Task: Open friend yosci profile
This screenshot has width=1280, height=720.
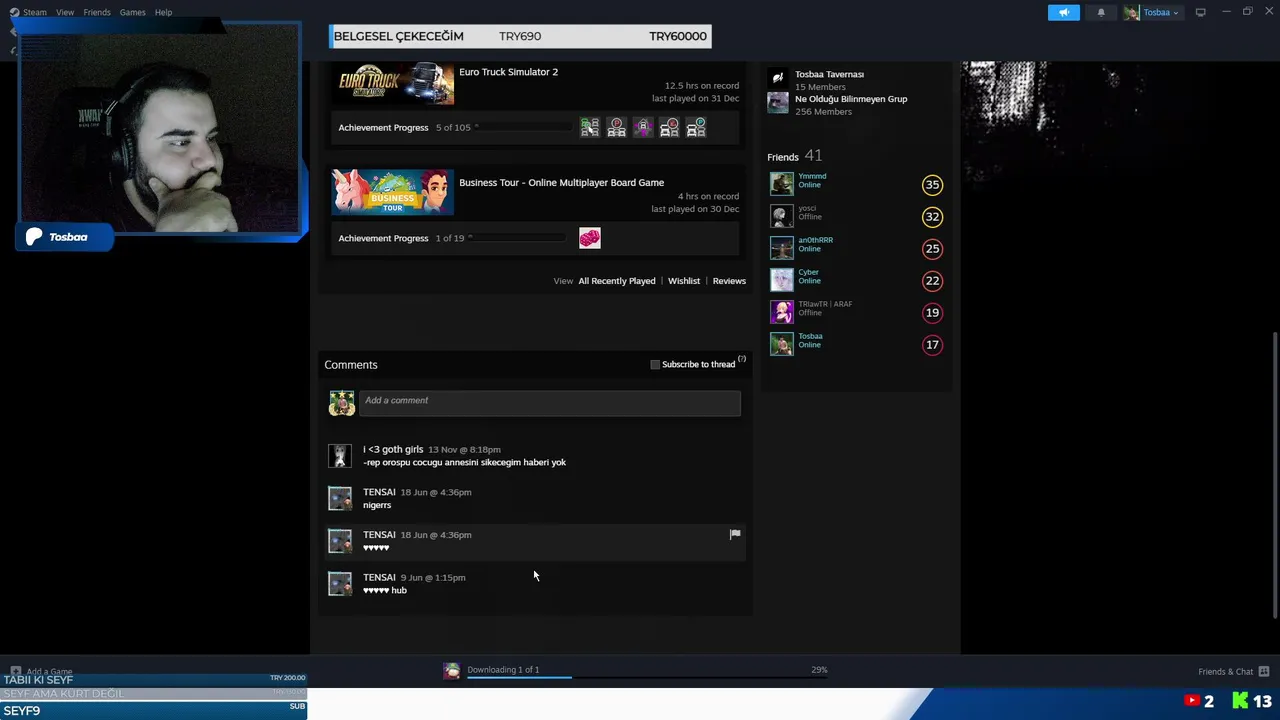Action: [807, 208]
